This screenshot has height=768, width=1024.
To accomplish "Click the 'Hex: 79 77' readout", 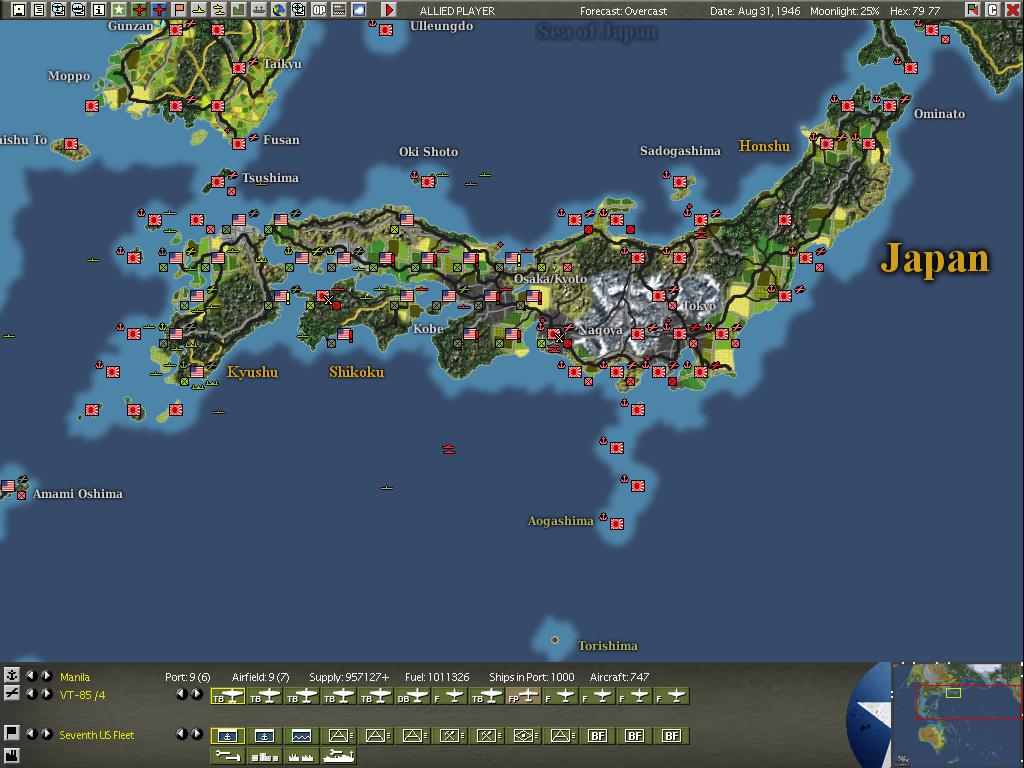I will click(915, 11).
